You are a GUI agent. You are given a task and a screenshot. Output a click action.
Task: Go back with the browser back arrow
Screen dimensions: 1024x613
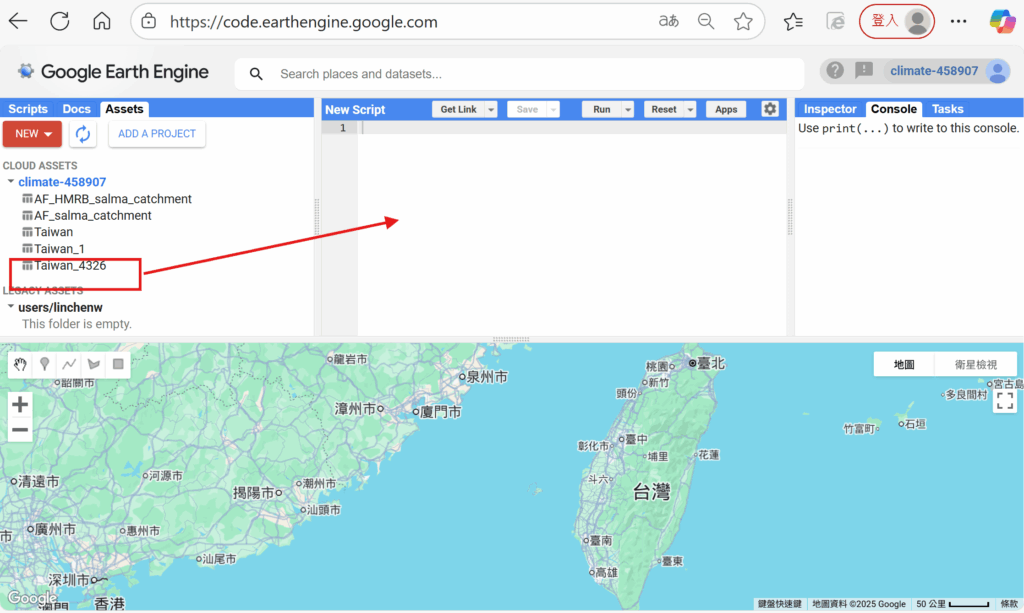click(18, 22)
